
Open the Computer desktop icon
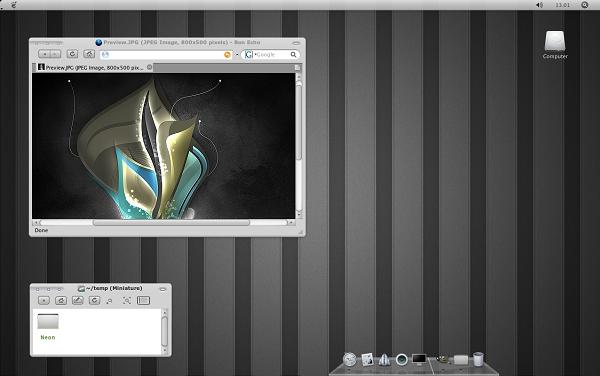point(555,45)
